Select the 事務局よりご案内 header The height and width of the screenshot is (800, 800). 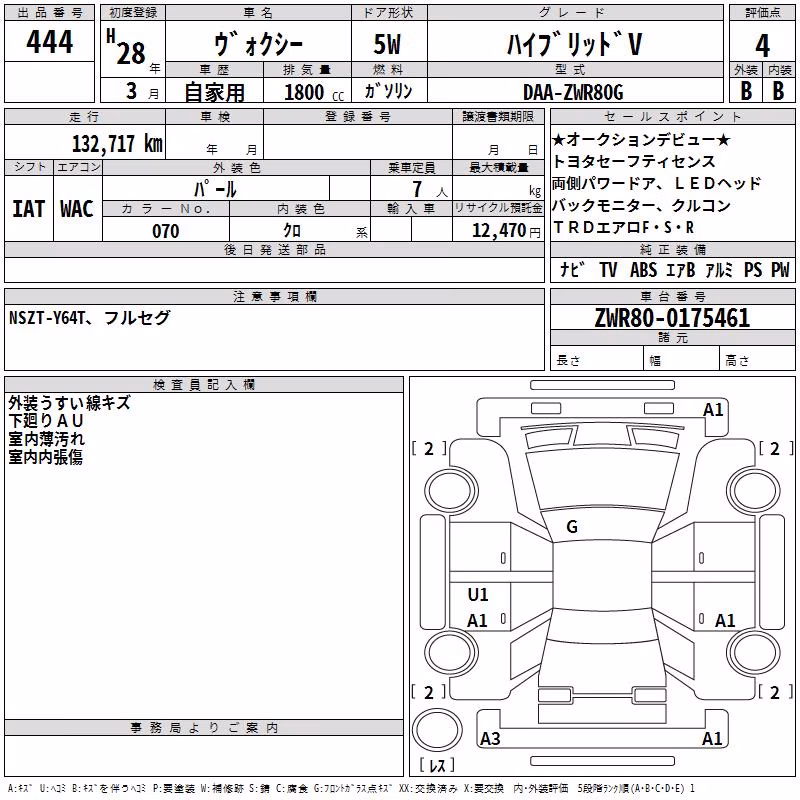(204, 728)
